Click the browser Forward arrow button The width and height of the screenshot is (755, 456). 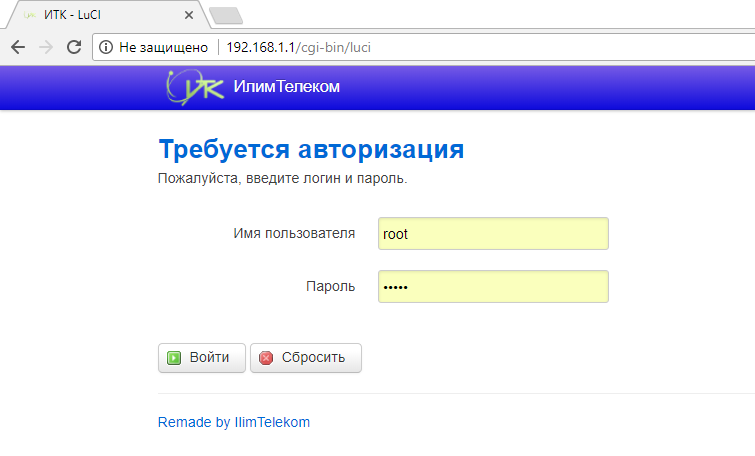45,47
